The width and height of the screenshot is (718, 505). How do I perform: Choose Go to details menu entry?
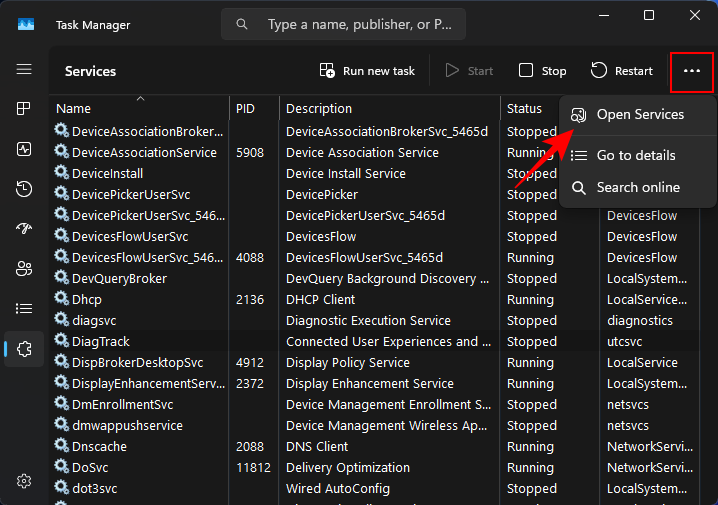pyautogui.click(x=637, y=156)
